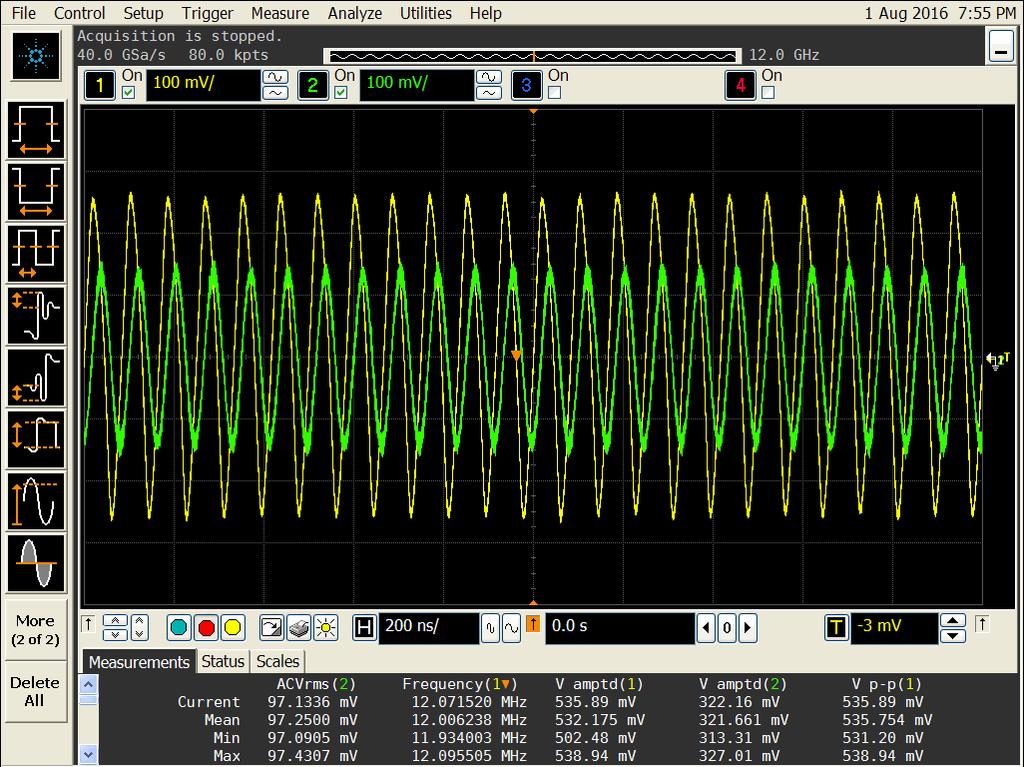Click the red octagon Stop button
The width and height of the screenshot is (1024, 767).
[x=206, y=628]
